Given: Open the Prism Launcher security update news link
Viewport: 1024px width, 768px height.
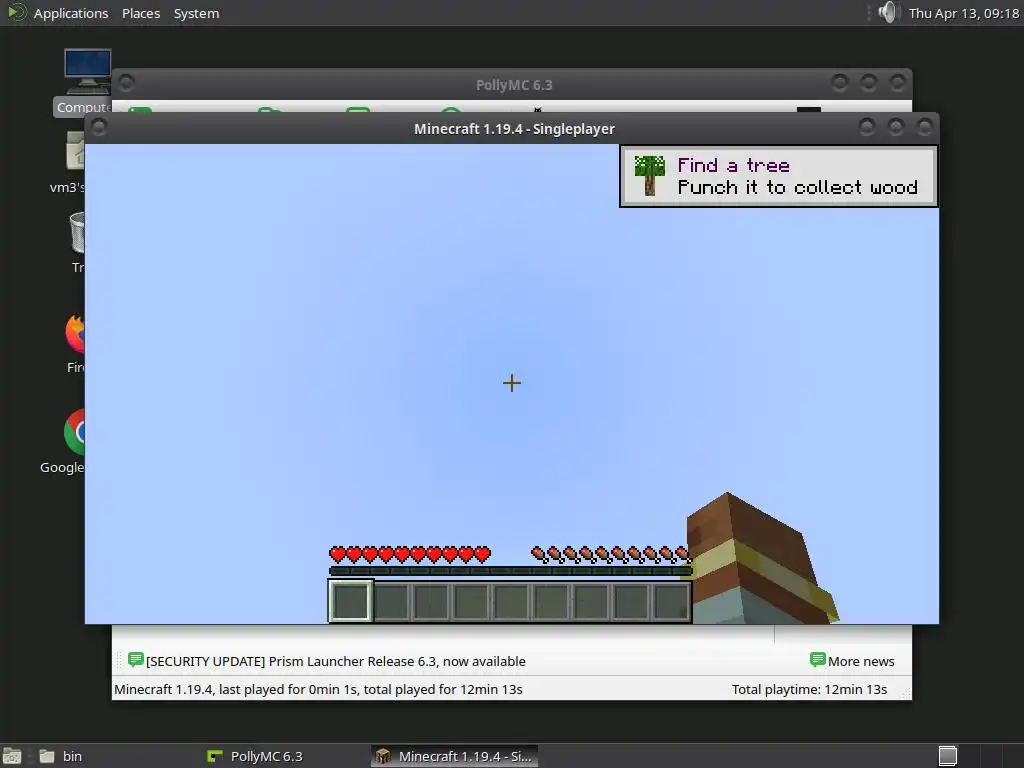Looking at the screenshot, I should tap(336, 661).
